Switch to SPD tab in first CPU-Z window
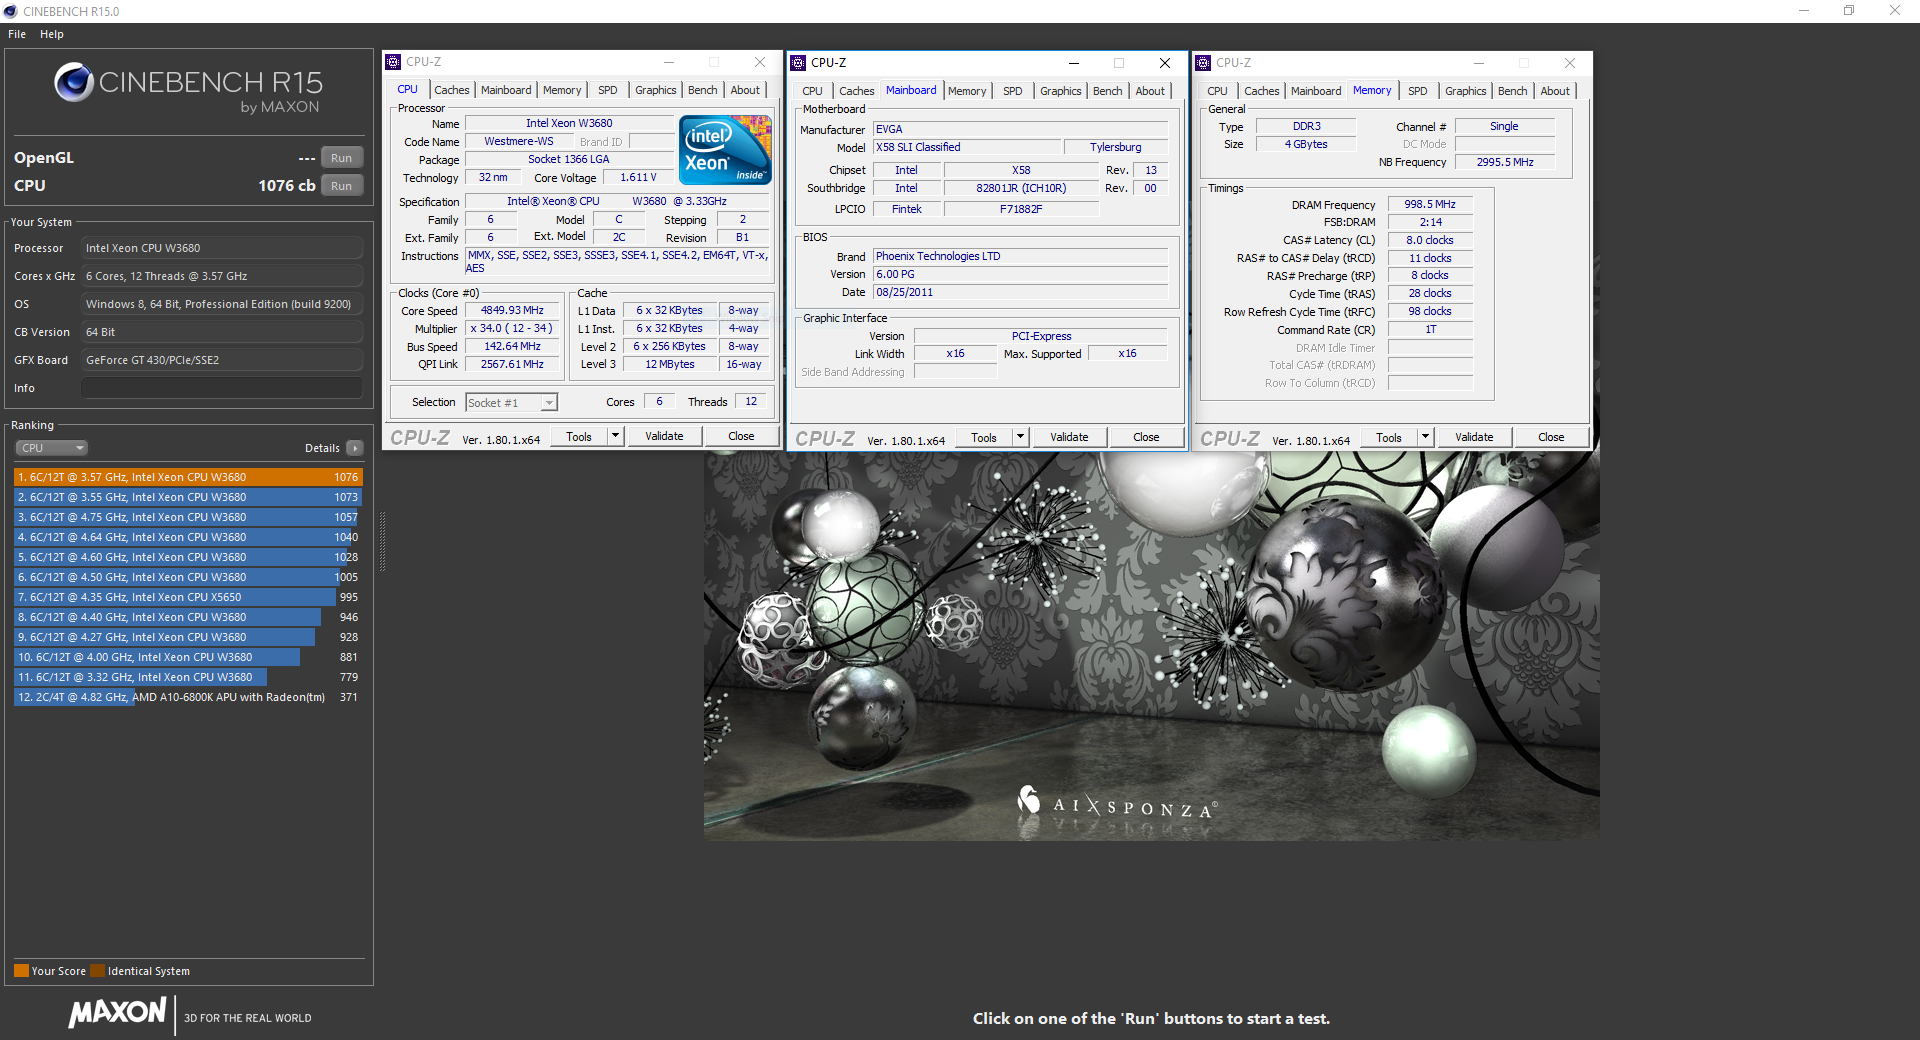Screen dimensions: 1920x1040 608,90
